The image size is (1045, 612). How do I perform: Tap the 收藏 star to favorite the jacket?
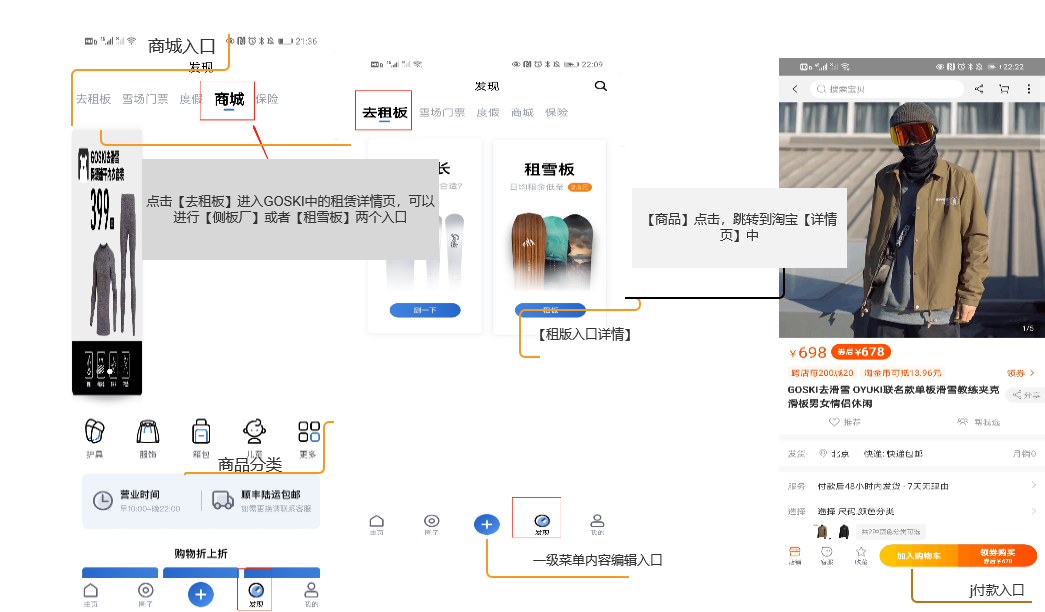pos(862,550)
